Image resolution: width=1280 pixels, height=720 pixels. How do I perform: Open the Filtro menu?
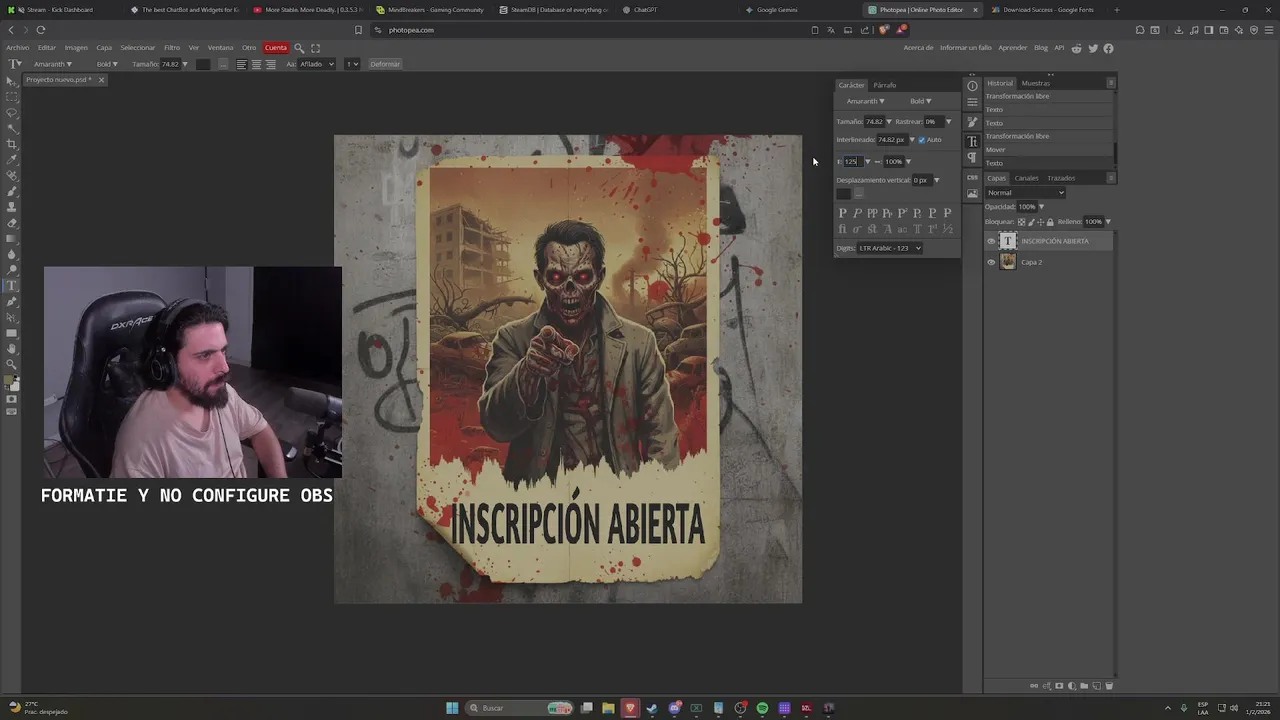pyautogui.click(x=172, y=48)
